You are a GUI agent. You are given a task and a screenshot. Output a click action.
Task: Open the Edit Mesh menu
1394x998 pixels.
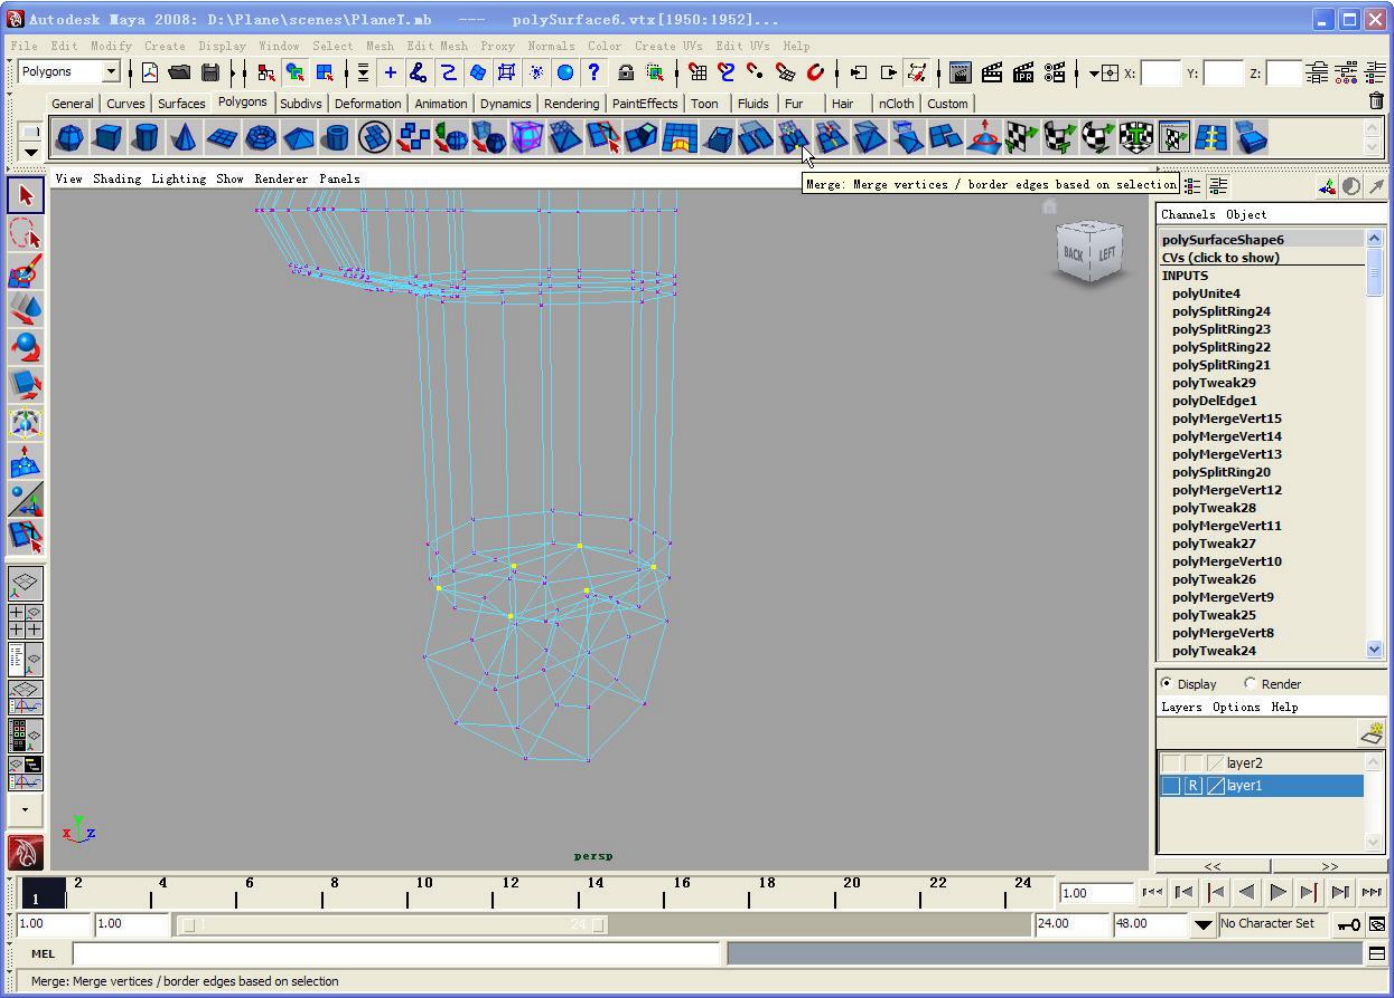click(x=437, y=46)
